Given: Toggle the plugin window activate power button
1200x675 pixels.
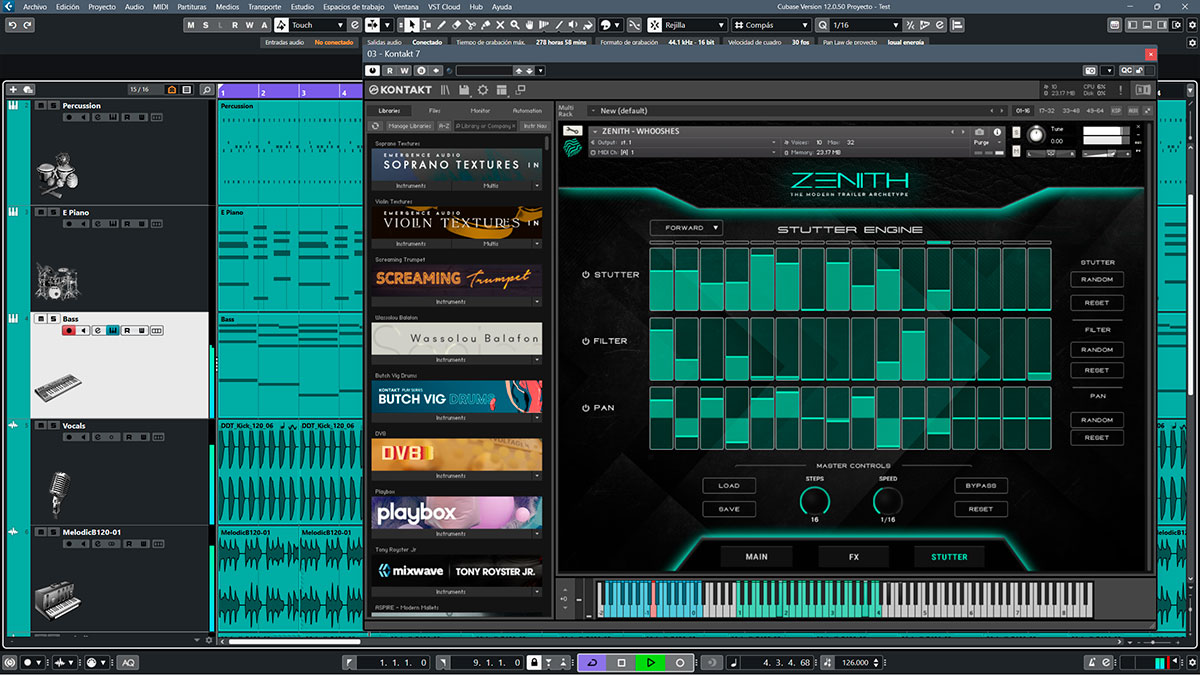Looking at the screenshot, I should 372,71.
